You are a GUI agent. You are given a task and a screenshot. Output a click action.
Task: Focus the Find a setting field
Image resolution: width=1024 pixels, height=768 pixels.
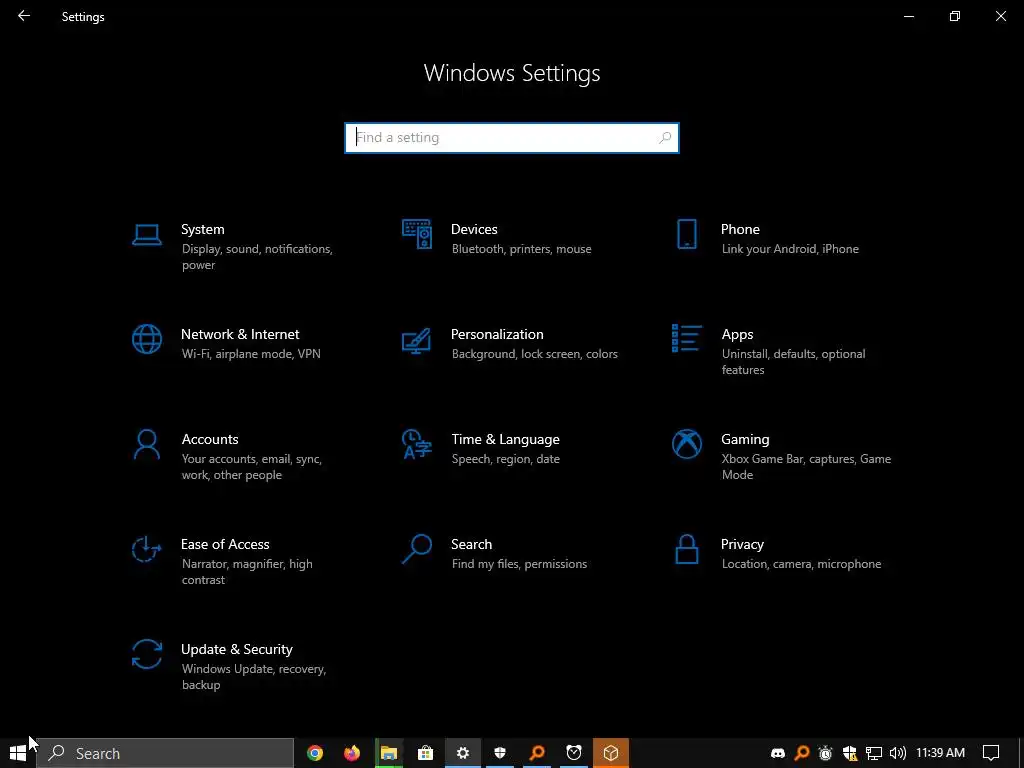tap(512, 138)
